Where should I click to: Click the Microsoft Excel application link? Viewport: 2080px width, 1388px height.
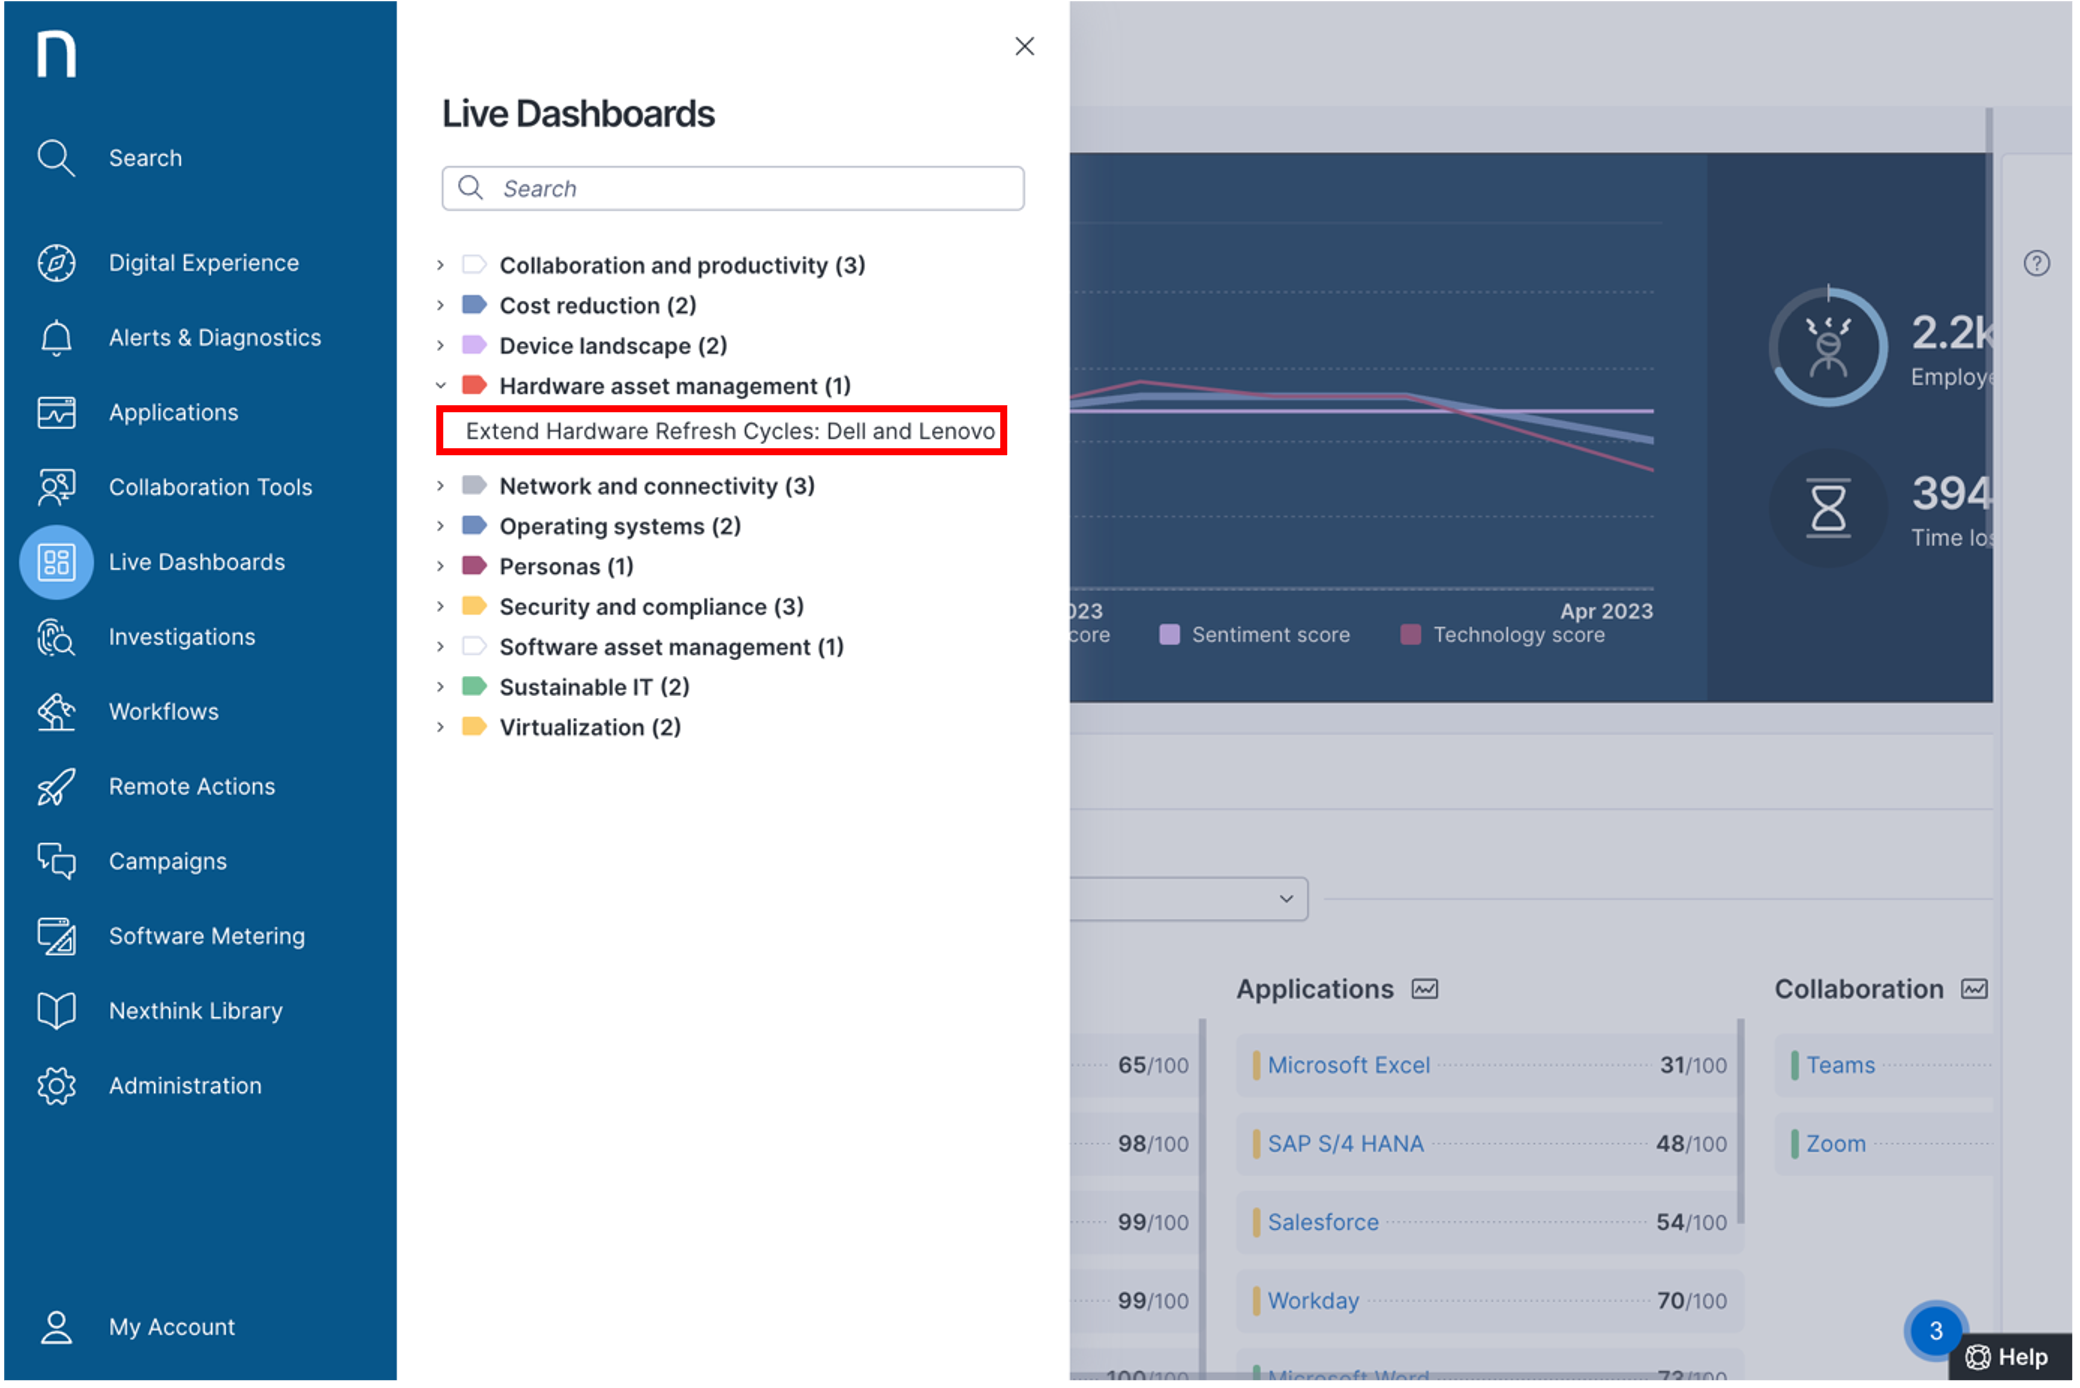tap(1348, 1065)
